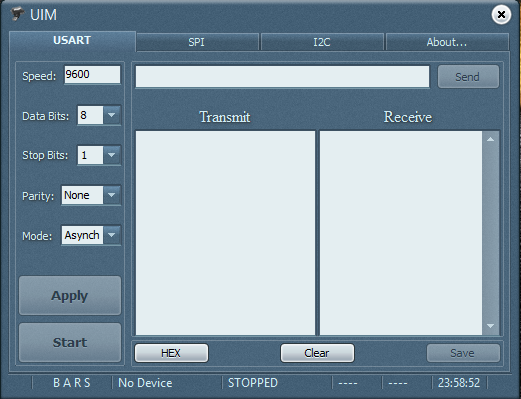Open the About... tab
The image size is (521, 399).
click(x=447, y=42)
